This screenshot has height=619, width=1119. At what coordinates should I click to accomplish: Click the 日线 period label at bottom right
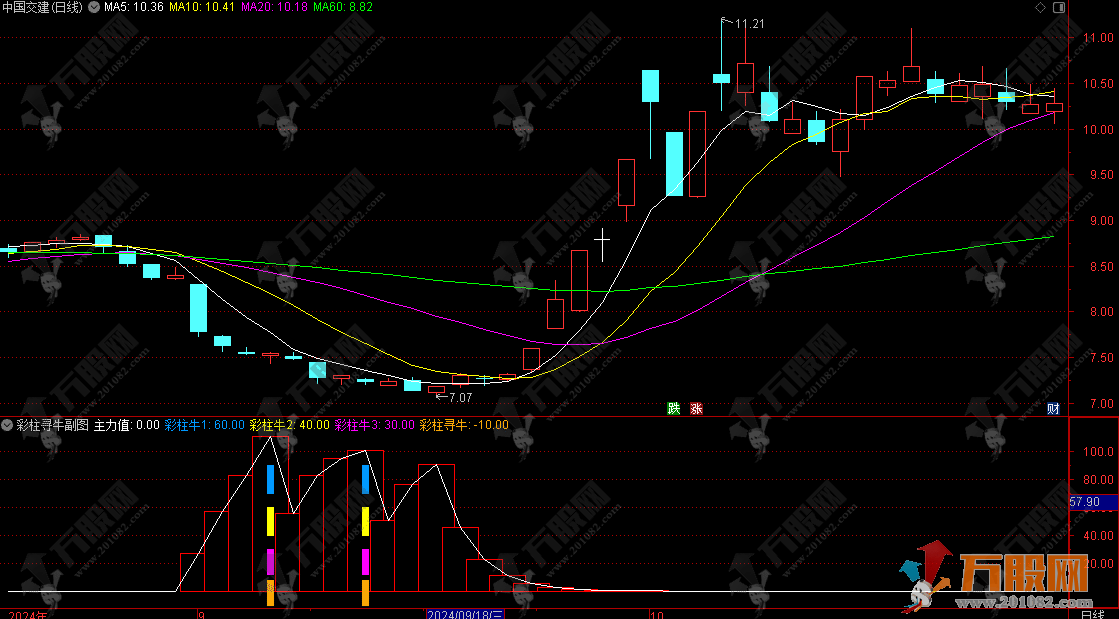(1092, 614)
